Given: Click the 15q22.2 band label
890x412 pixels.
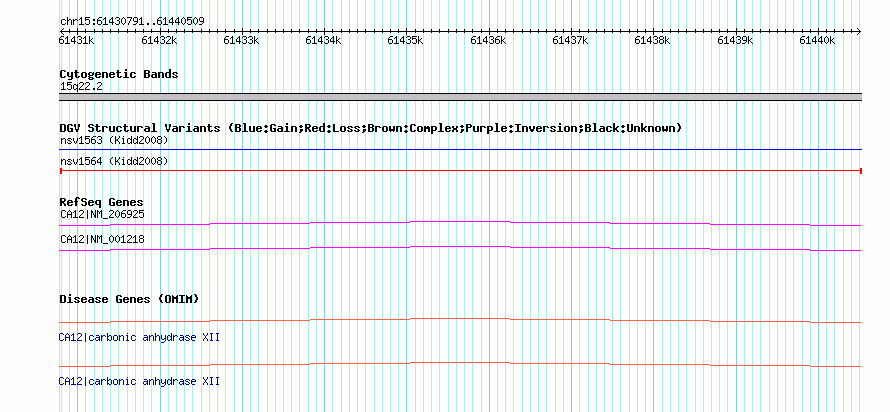Looking at the screenshot, I should (81, 87).
